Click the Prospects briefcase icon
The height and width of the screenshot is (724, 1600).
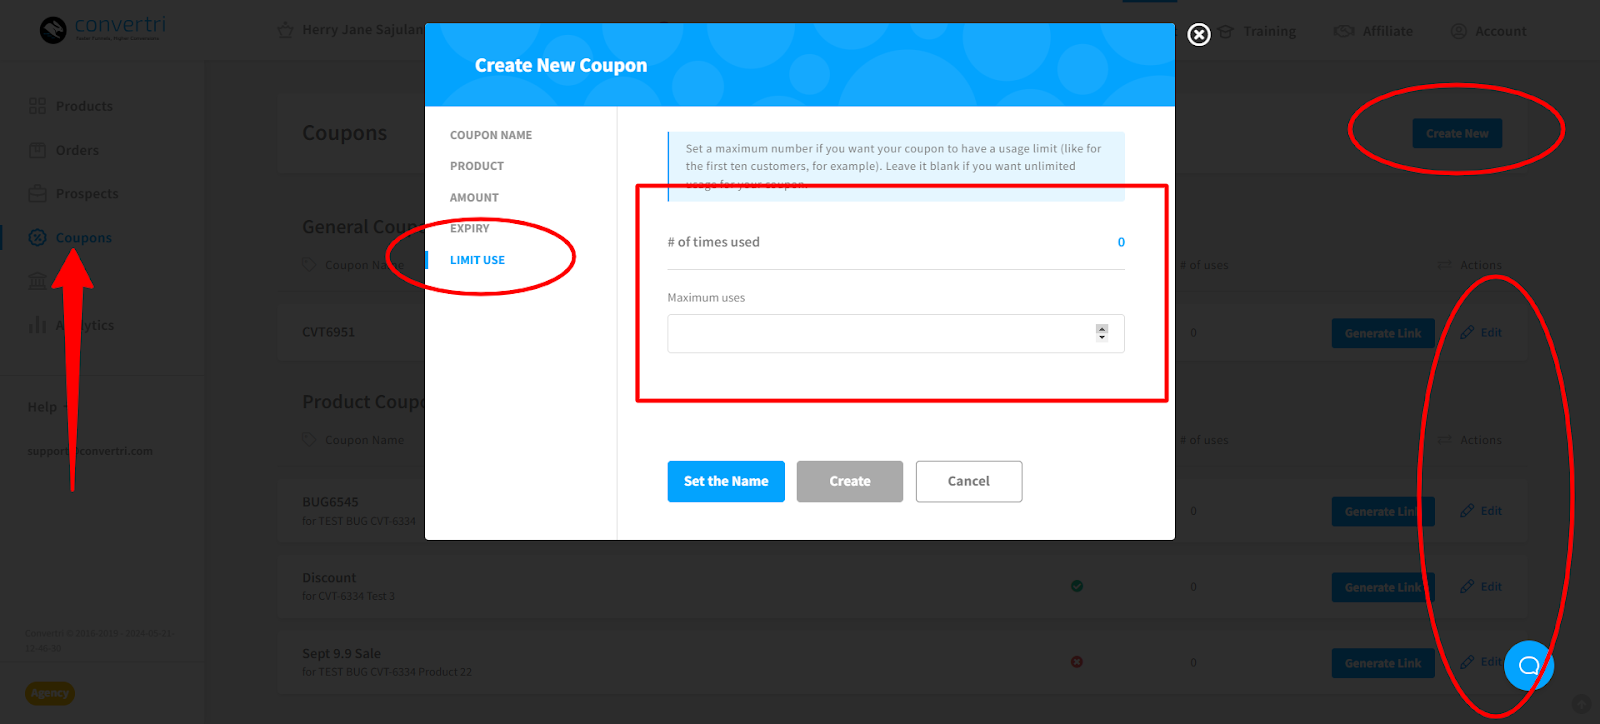click(x=38, y=194)
